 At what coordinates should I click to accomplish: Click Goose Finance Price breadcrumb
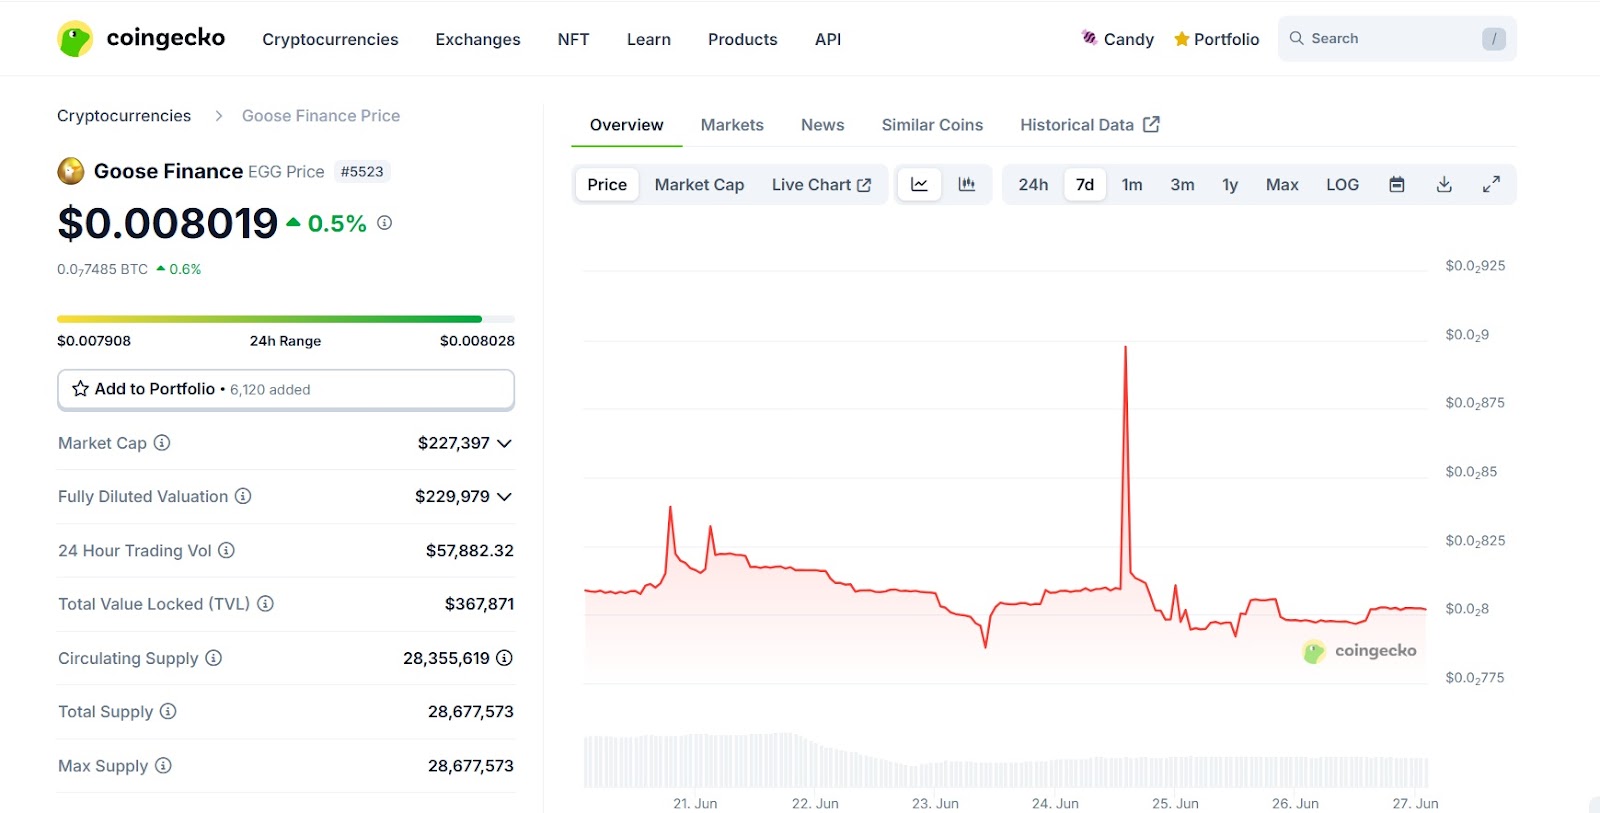(x=321, y=116)
